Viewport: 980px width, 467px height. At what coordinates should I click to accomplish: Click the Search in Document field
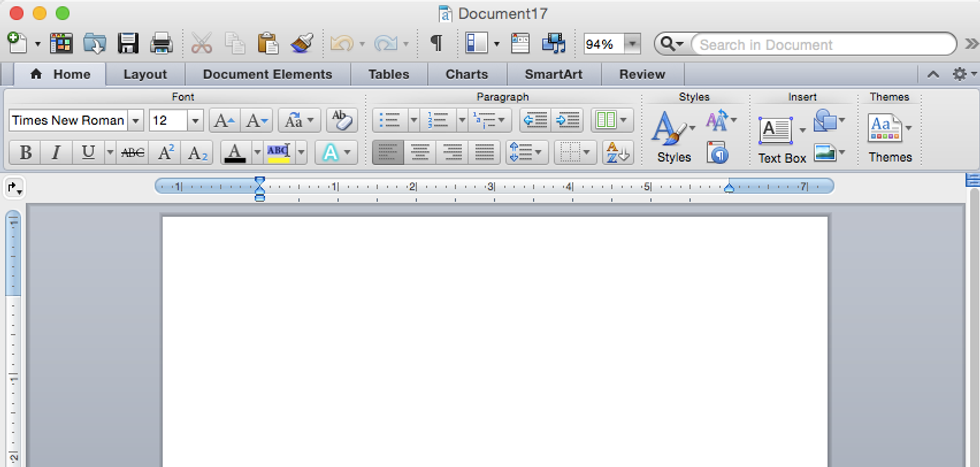click(x=822, y=44)
